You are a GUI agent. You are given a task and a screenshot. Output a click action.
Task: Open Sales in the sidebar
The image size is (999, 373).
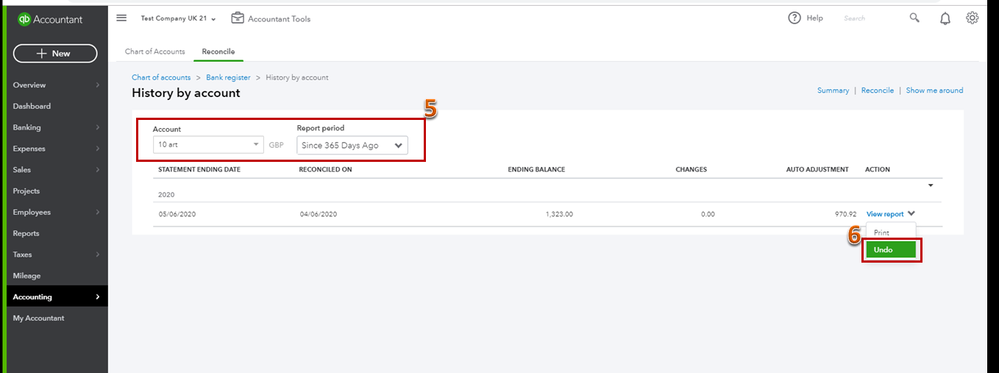22,170
